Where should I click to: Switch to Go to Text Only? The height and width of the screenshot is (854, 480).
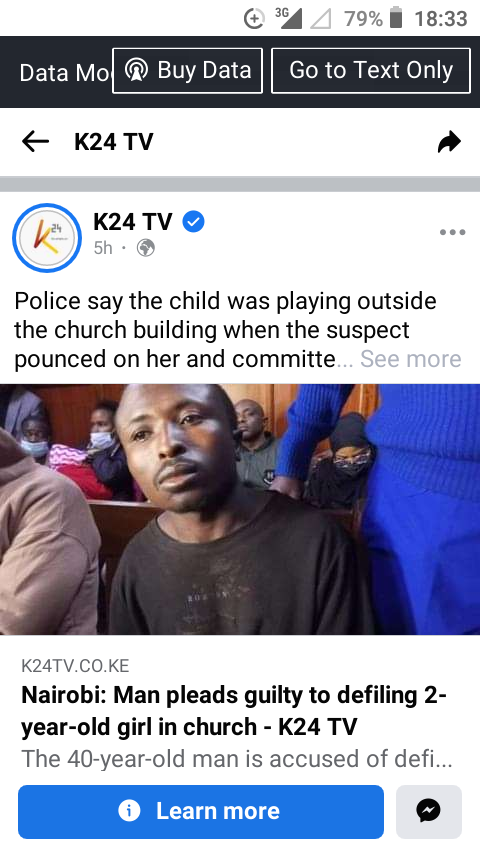(371, 71)
